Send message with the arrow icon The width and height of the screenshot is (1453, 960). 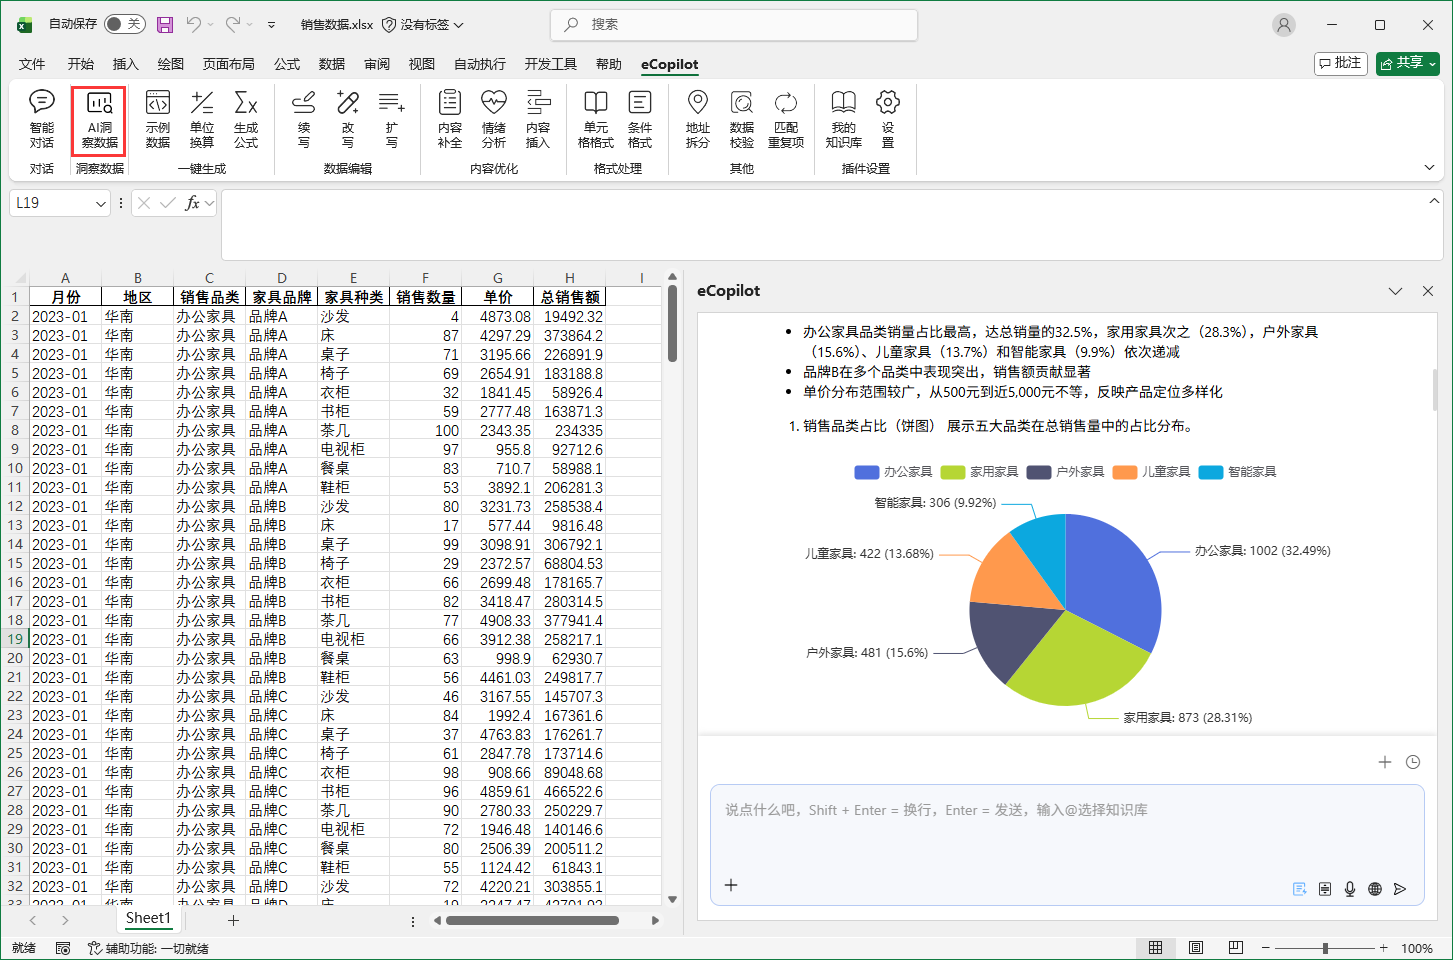tap(1400, 889)
